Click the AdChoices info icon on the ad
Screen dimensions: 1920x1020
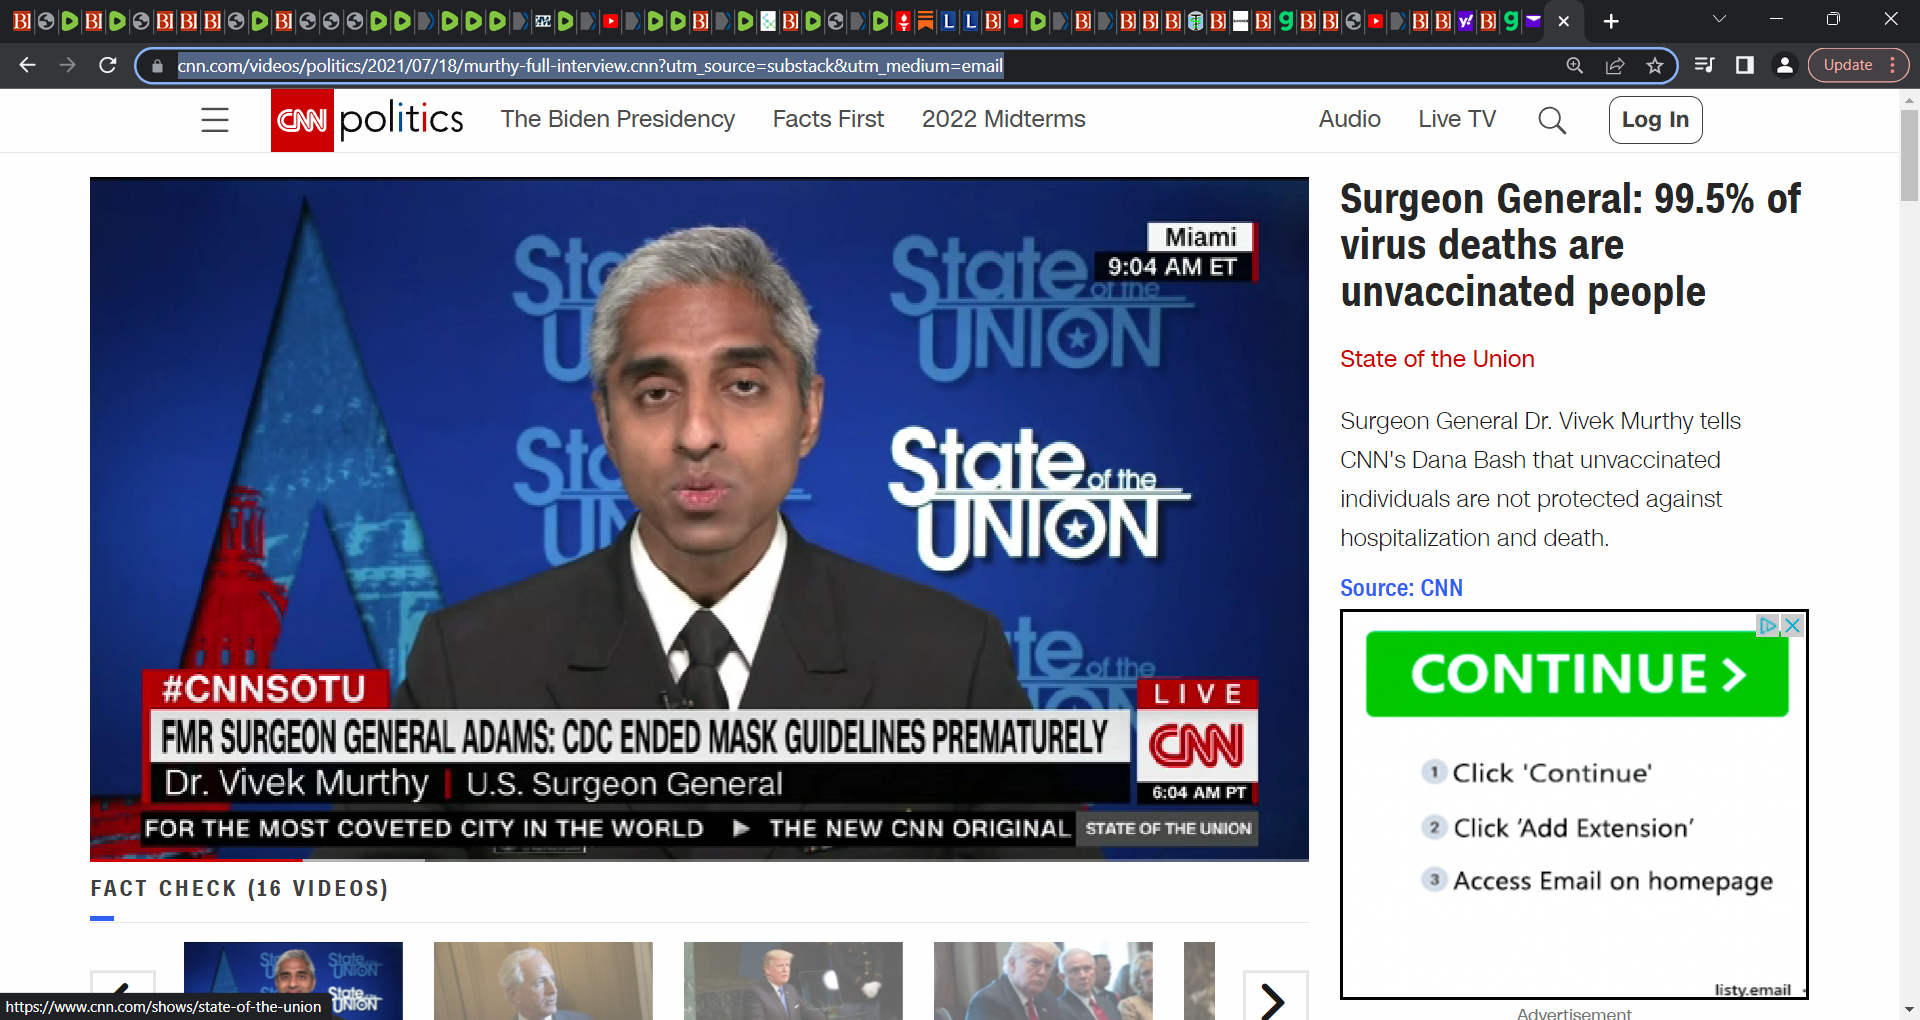[x=1768, y=625]
